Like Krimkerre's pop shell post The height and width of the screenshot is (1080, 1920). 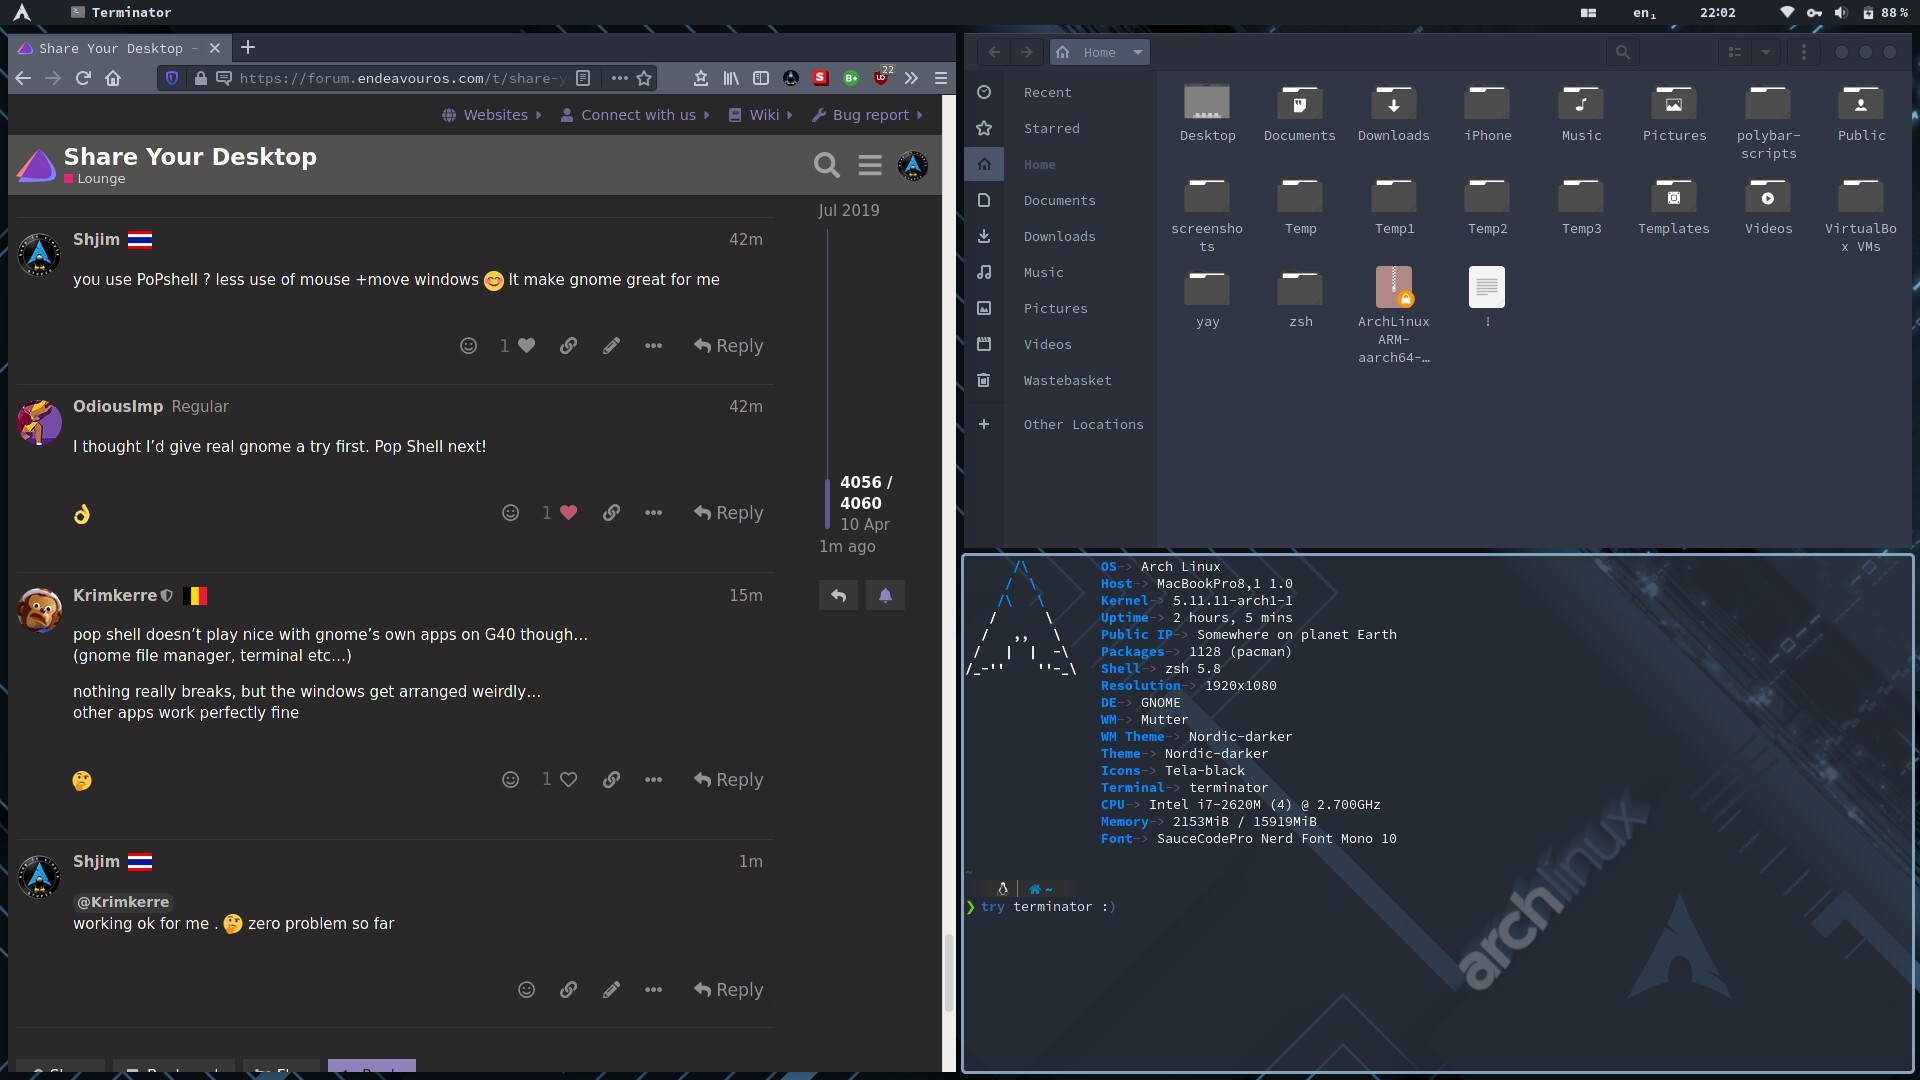[x=569, y=780]
